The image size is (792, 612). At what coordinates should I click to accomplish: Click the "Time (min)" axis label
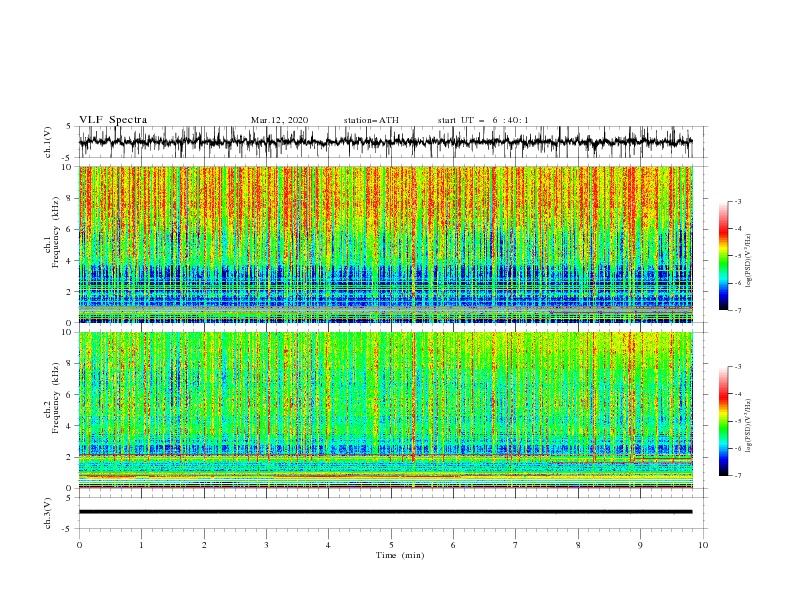click(x=400, y=555)
